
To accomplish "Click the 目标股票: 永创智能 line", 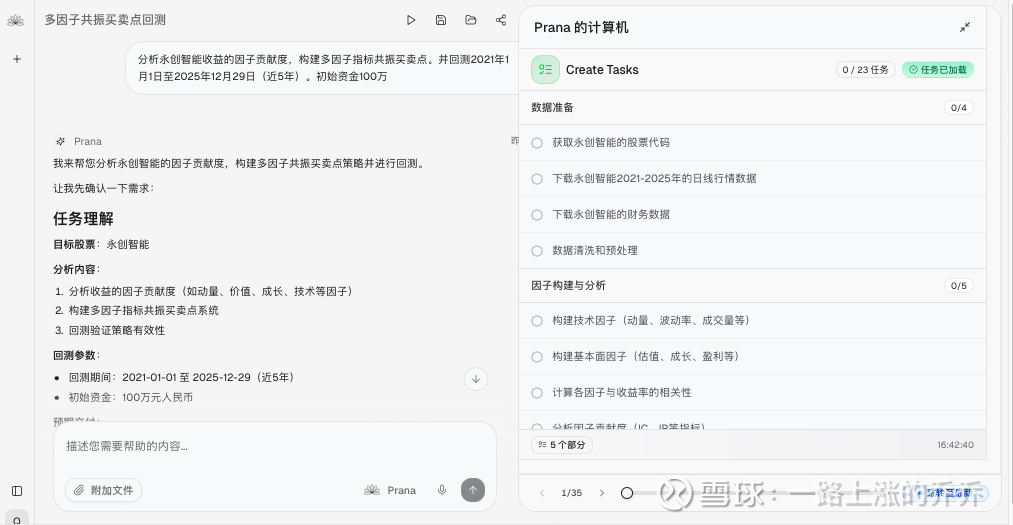I will click(101, 245).
